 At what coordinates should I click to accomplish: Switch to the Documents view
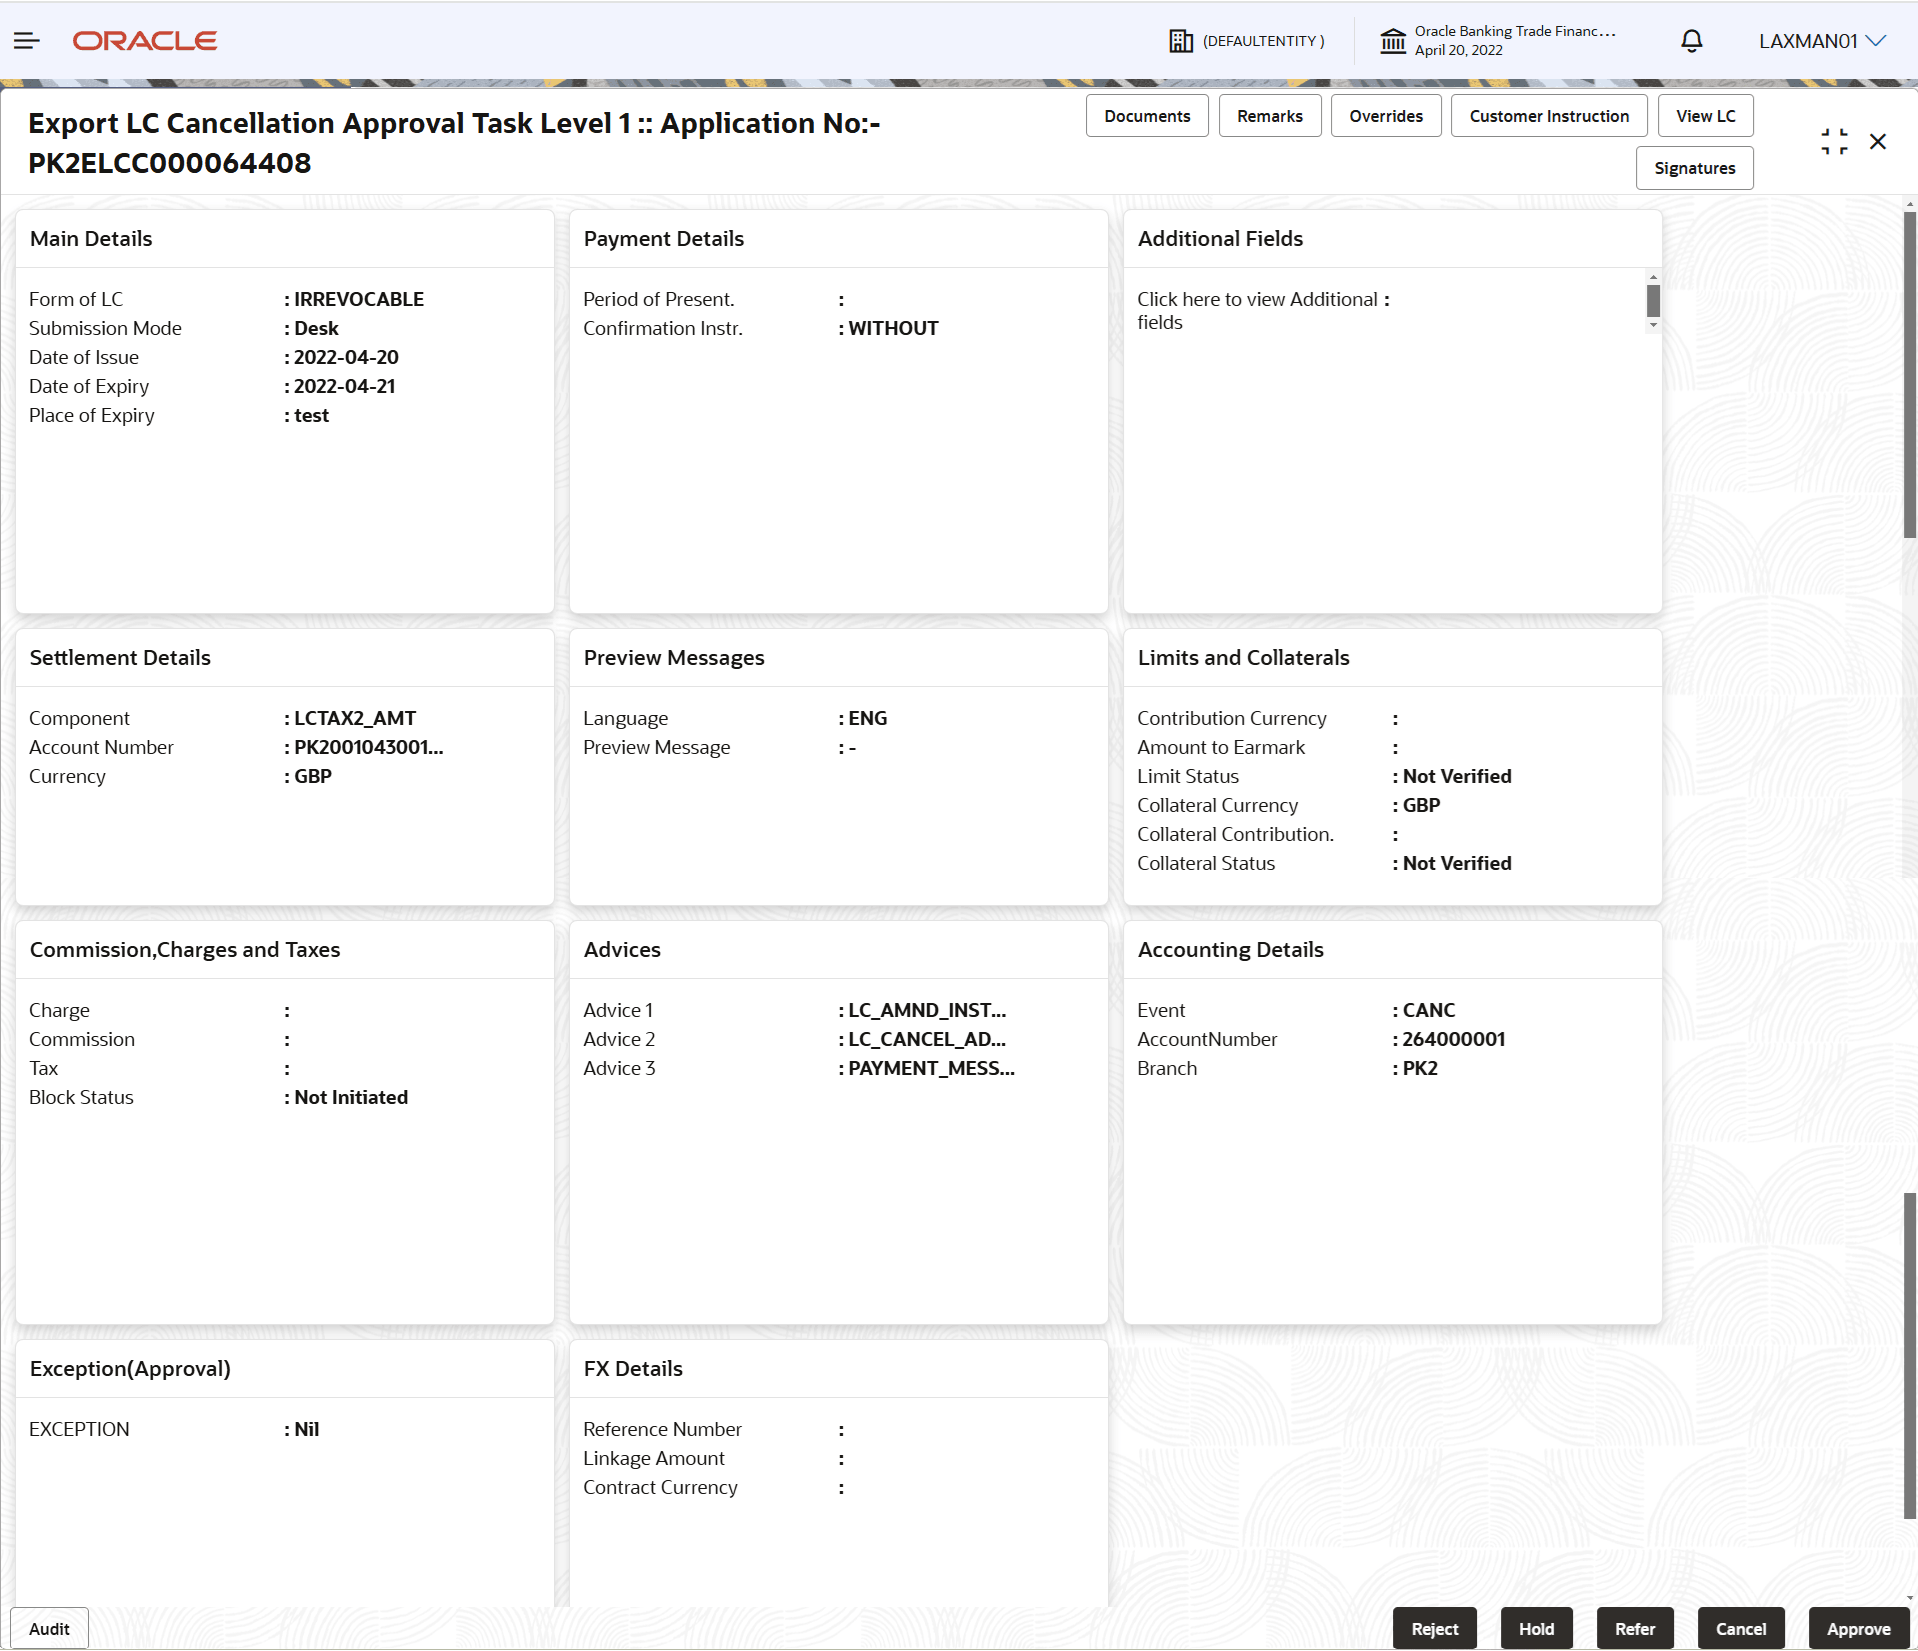[x=1146, y=115]
